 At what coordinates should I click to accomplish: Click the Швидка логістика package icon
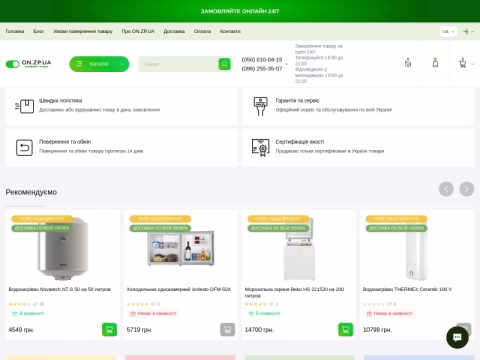pos(25,107)
